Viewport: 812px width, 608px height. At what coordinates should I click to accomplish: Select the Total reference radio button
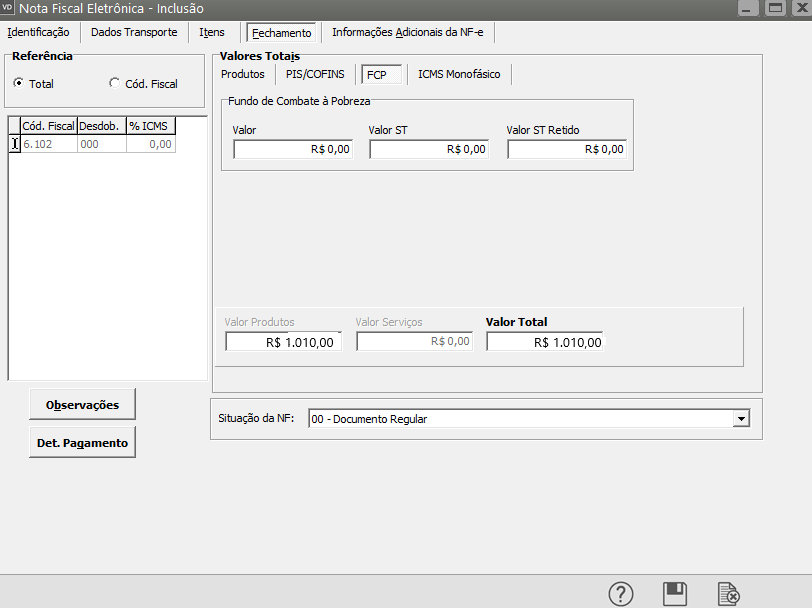18,84
